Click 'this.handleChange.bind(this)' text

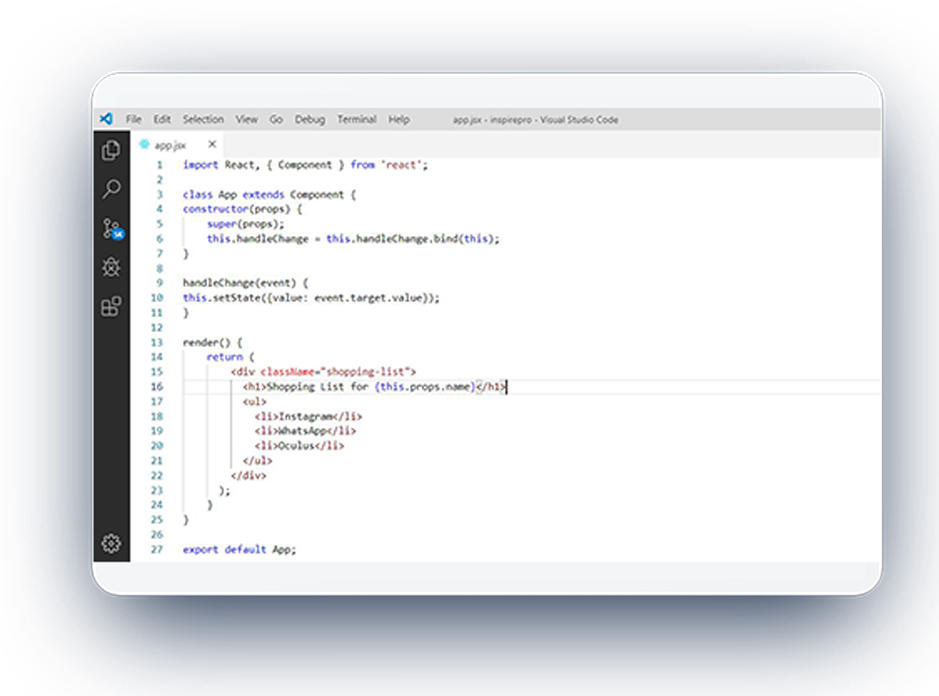410,238
